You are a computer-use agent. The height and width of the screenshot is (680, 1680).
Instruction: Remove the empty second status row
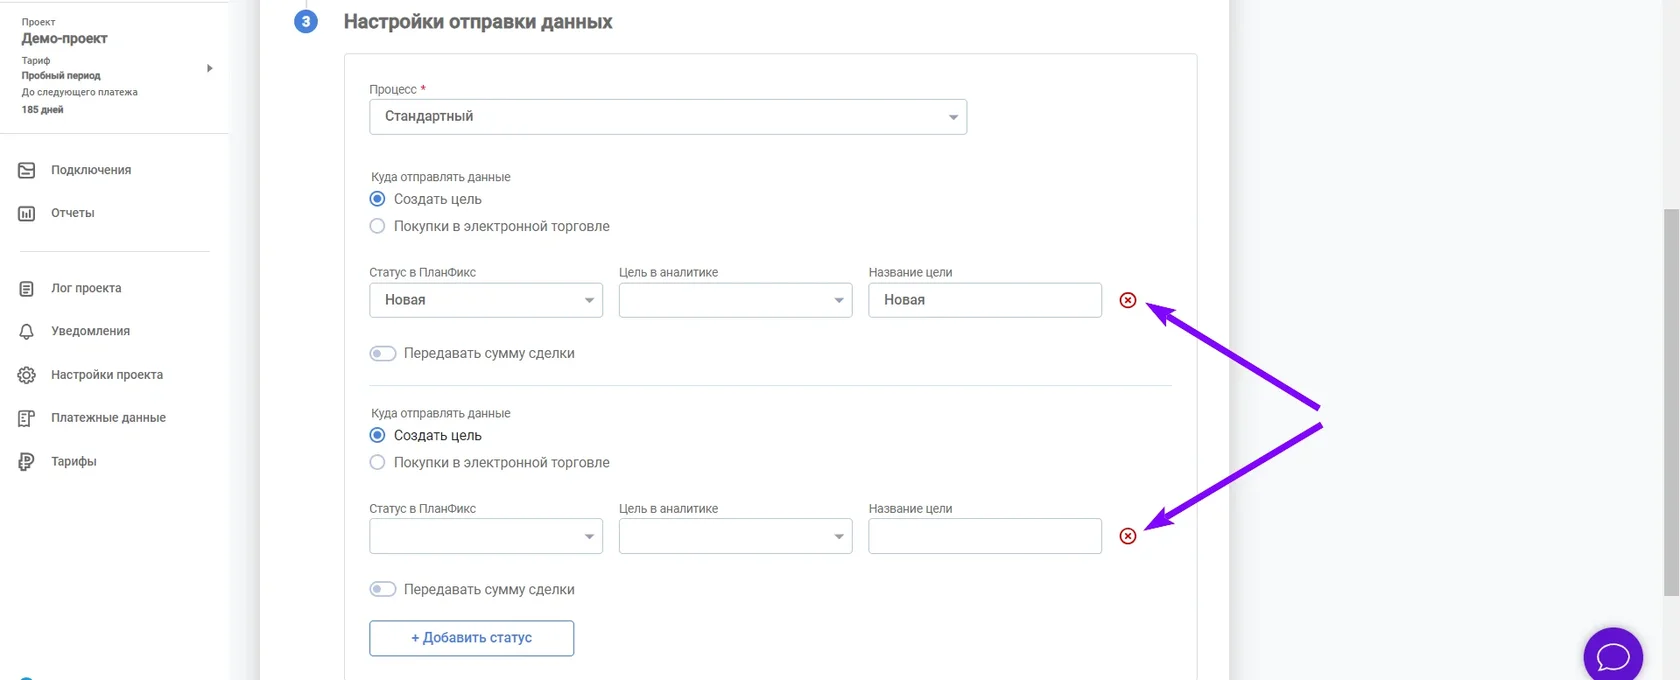(1128, 536)
